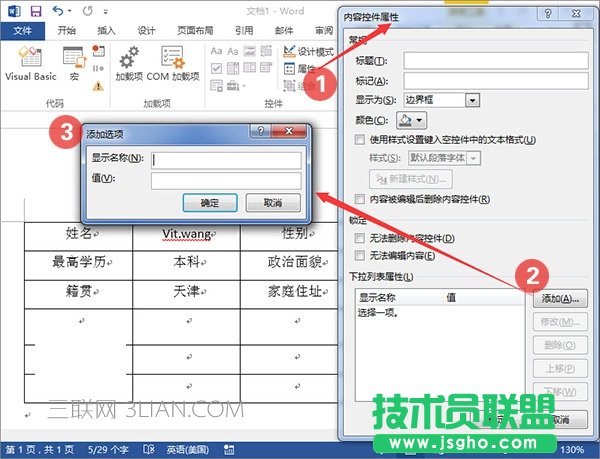Expand the legacy tools dropdown arrow
Viewport: 600px width, 459px height.
point(243,86)
